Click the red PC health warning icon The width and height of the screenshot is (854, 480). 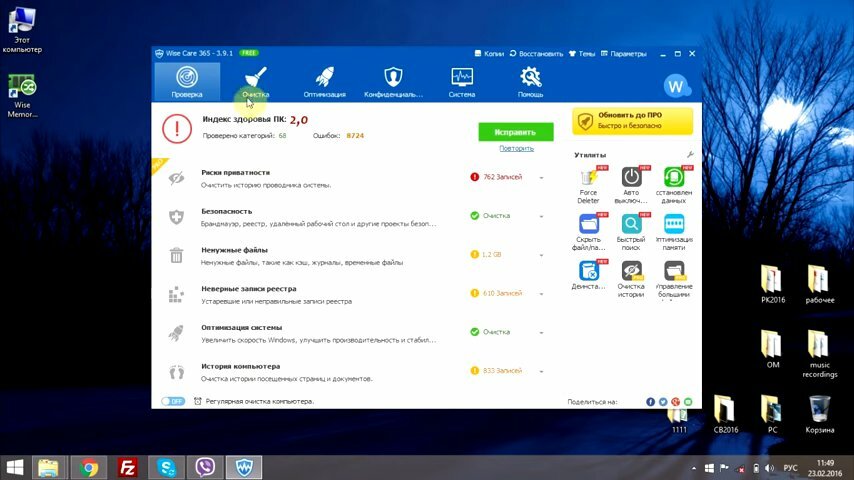(177, 129)
